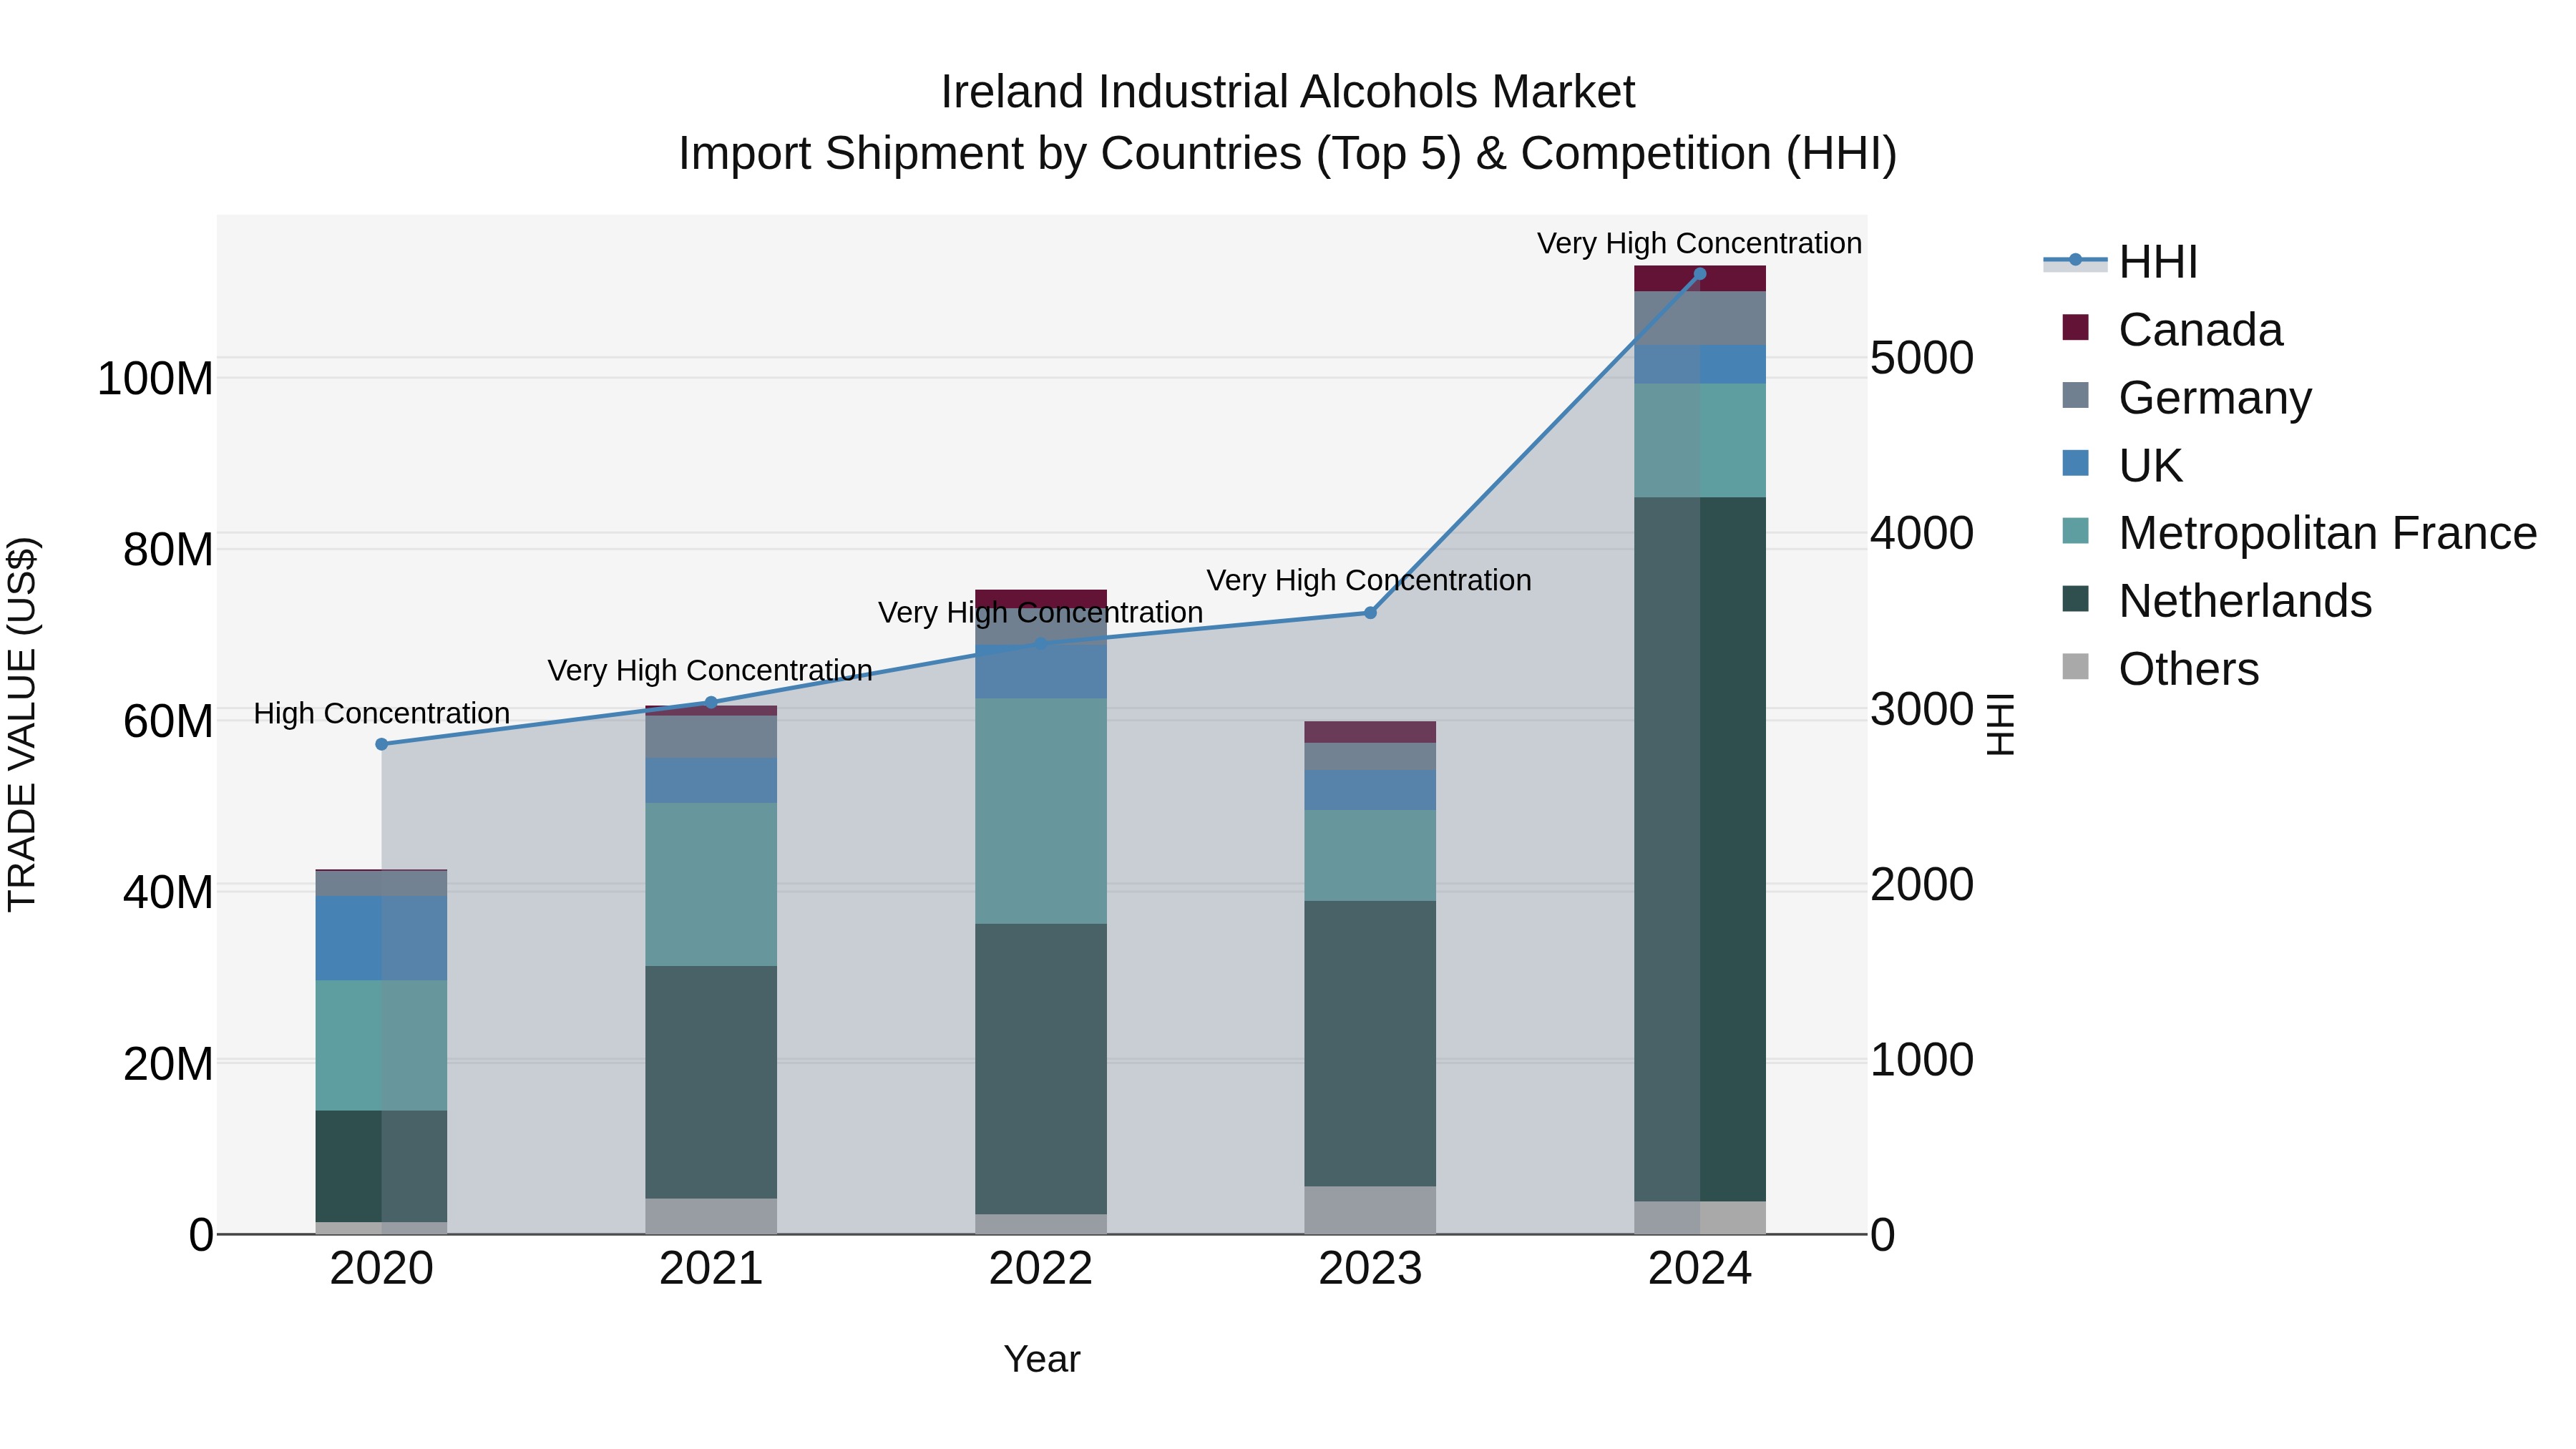This screenshot has height=1449, width=2576.
Task: Click the 2021 HHI data point
Action: point(711,703)
